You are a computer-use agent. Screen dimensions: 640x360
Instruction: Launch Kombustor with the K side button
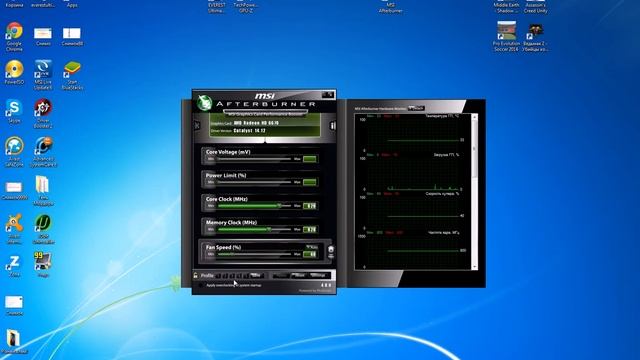197,126
